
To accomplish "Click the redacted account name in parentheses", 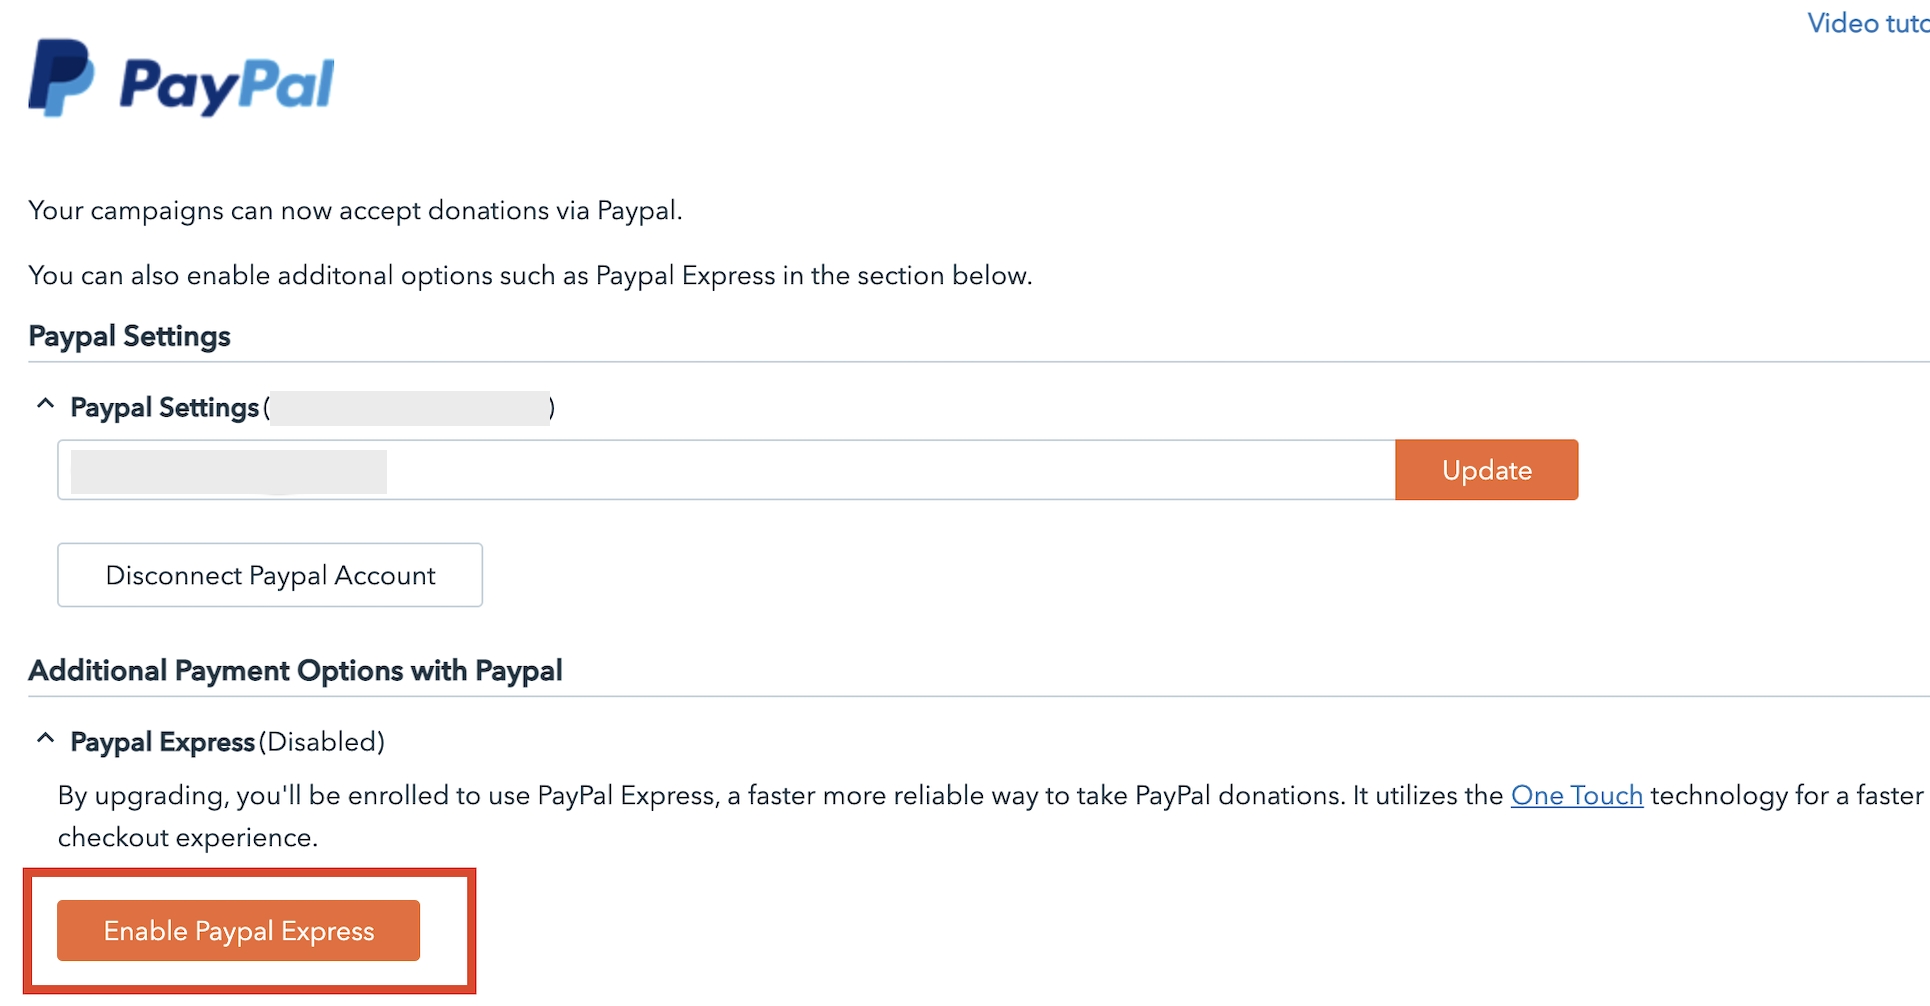I will (410, 408).
